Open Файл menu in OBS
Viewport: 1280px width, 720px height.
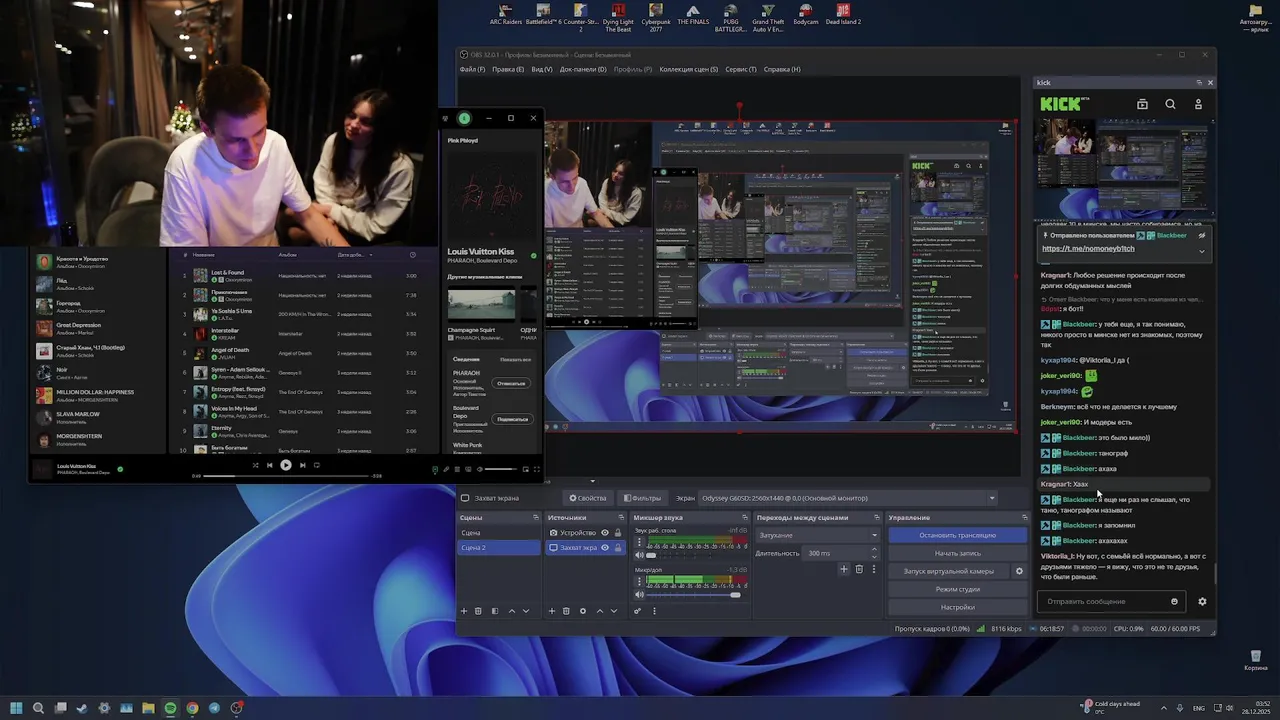[x=472, y=69]
